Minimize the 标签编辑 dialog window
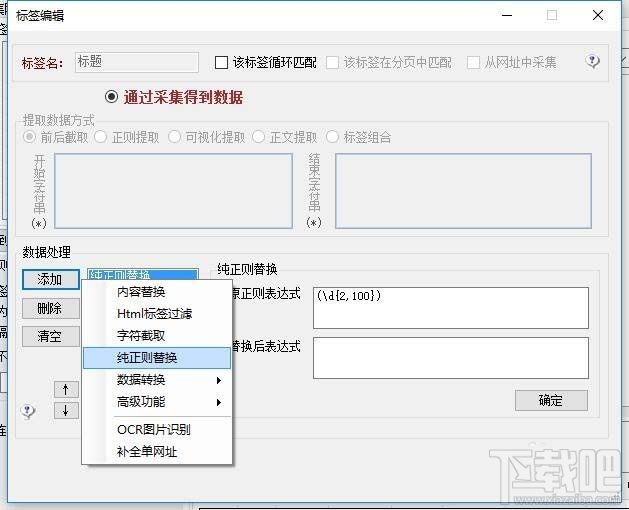 point(507,15)
